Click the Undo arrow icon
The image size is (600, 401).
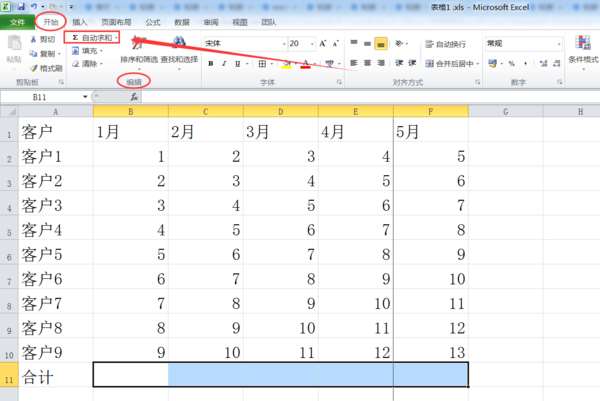point(34,7)
